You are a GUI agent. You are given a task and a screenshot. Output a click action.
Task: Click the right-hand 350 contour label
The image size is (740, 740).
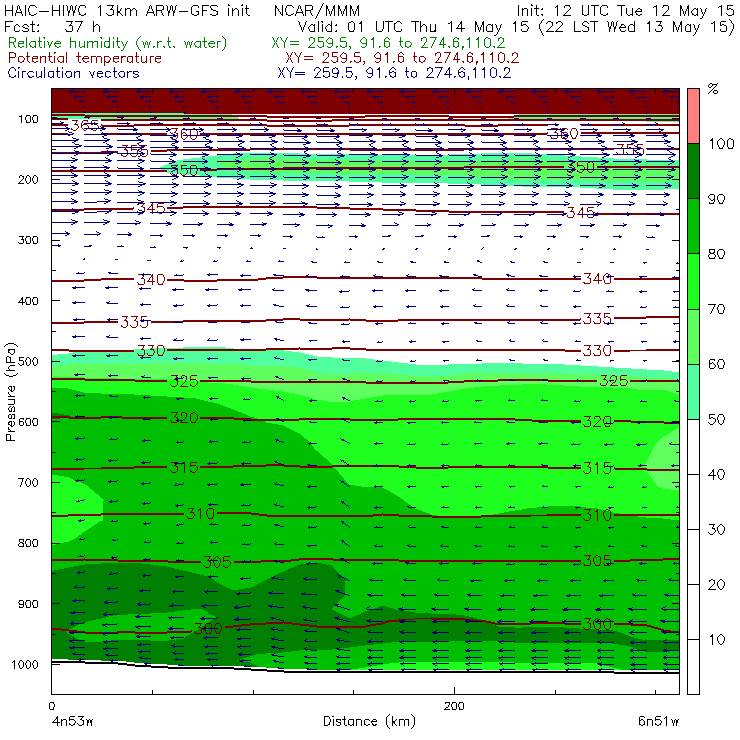[x=580, y=167]
